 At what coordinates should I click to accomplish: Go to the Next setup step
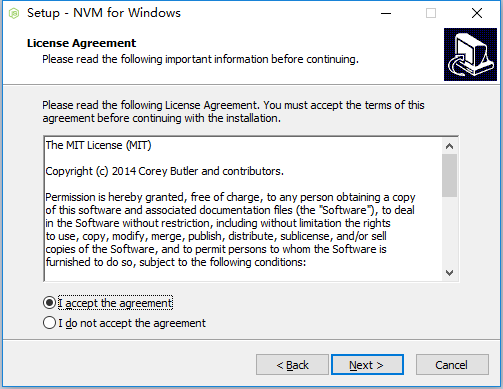pyautogui.click(x=367, y=365)
